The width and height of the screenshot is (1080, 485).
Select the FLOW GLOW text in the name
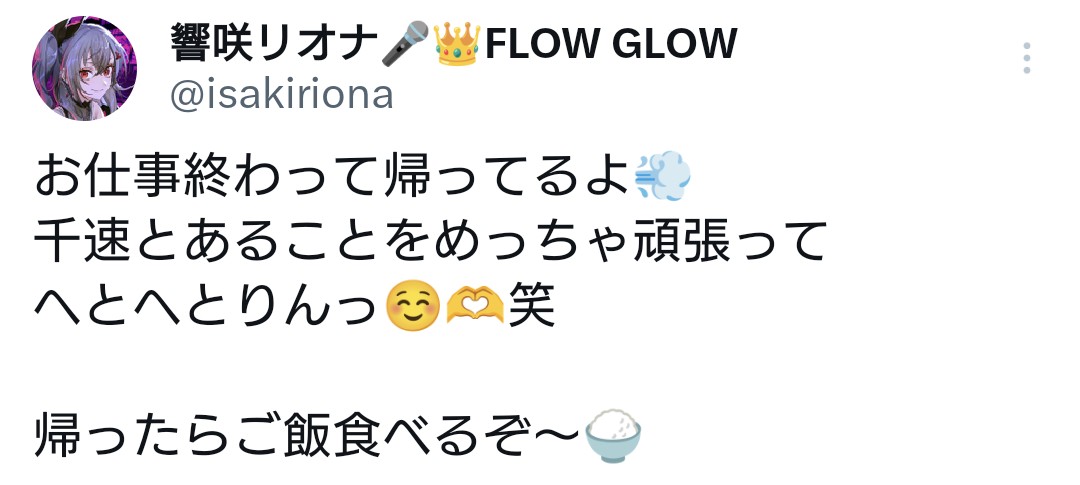point(611,44)
